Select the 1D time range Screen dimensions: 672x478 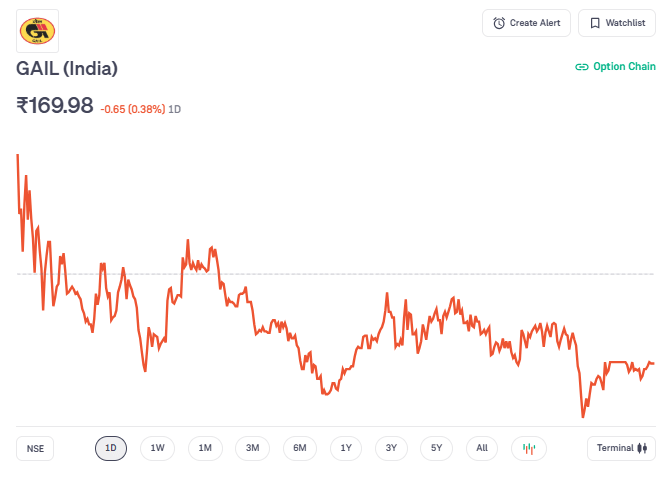(x=111, y=448)
